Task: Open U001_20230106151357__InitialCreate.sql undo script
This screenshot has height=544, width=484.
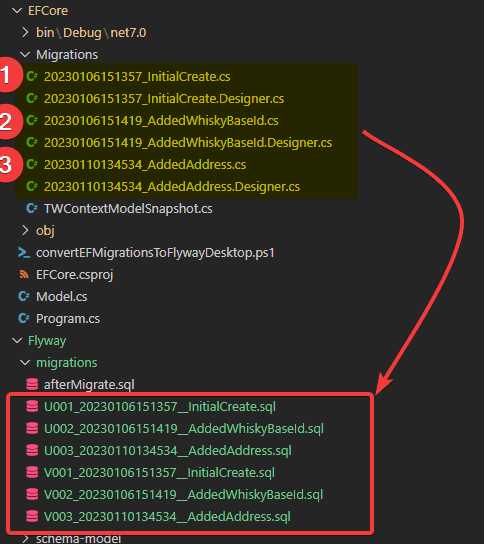Action: pos(160,407)
